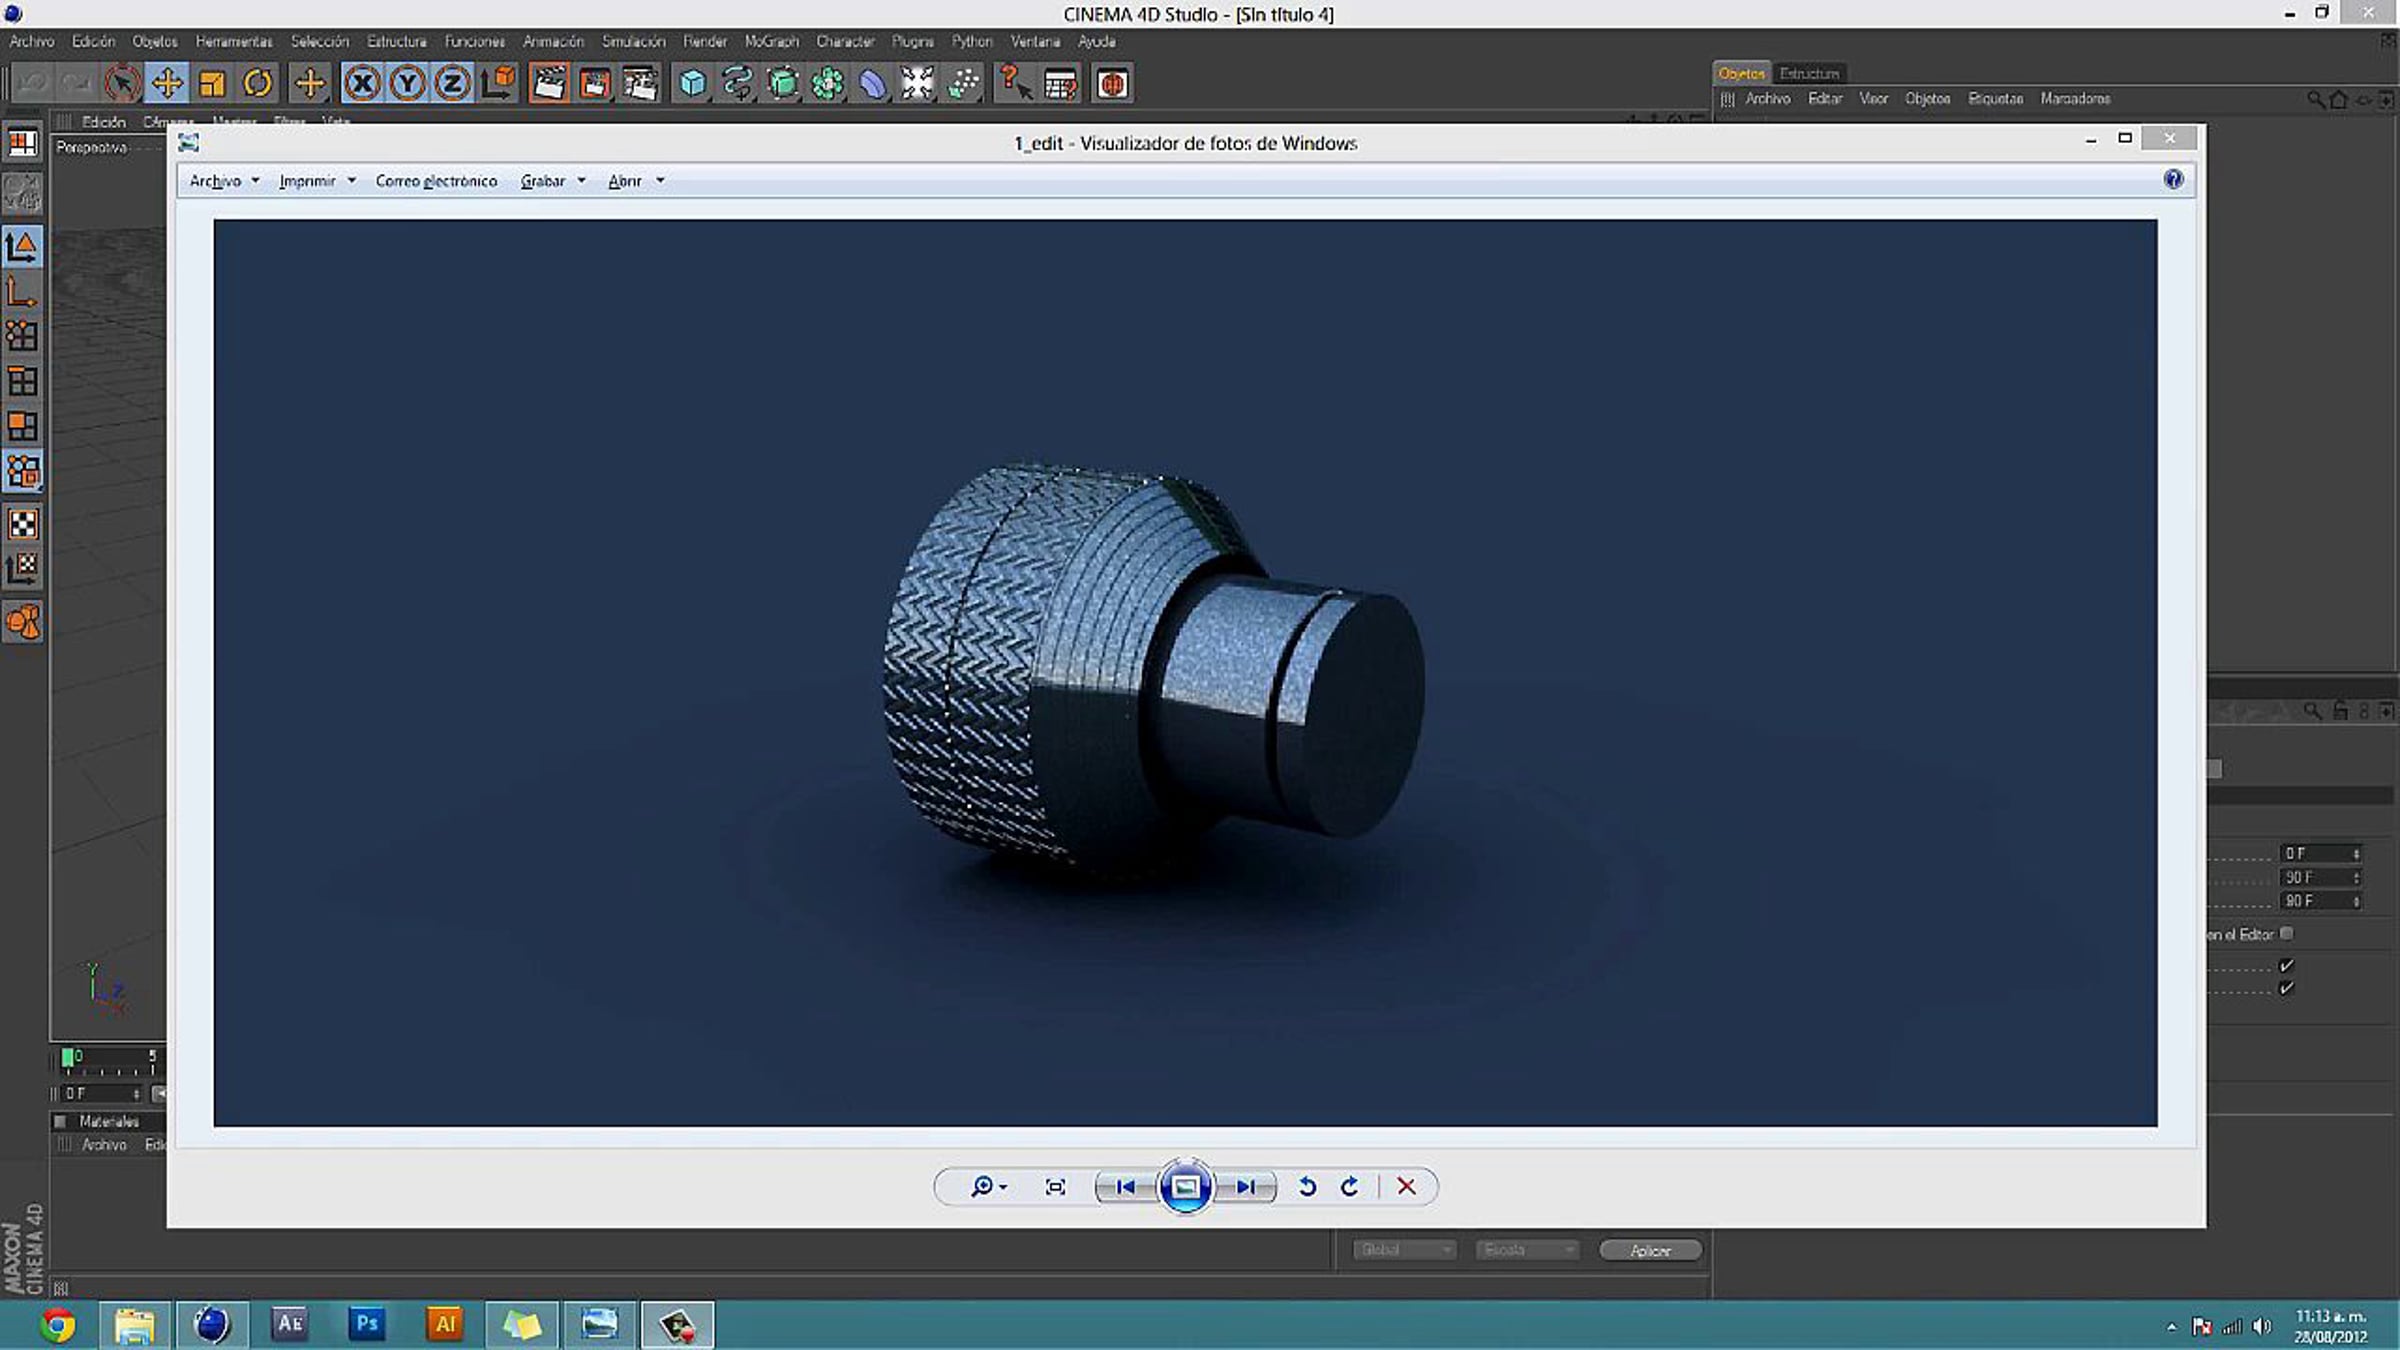Click Correo electrónico in viewer toolbar
Viewport: 2400px width, 1350px height.
coord(436,181)
